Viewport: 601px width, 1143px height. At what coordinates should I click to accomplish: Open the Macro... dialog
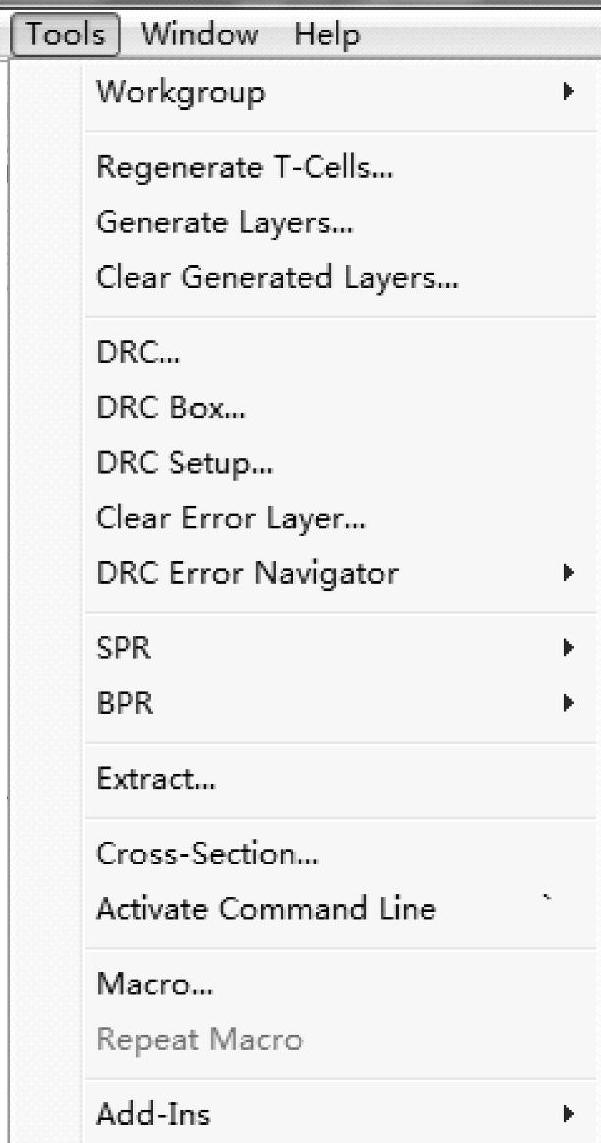tap(154, 984)
